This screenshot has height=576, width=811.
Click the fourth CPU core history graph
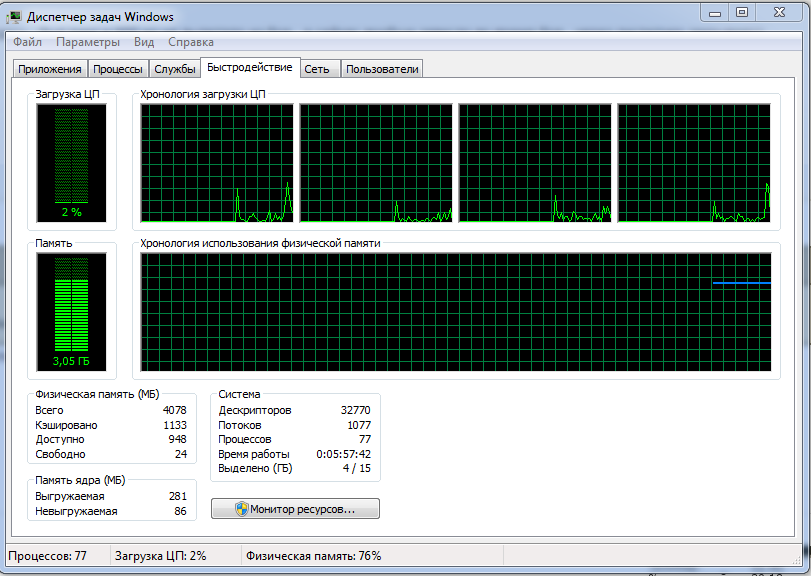click(x=694, y=163)
